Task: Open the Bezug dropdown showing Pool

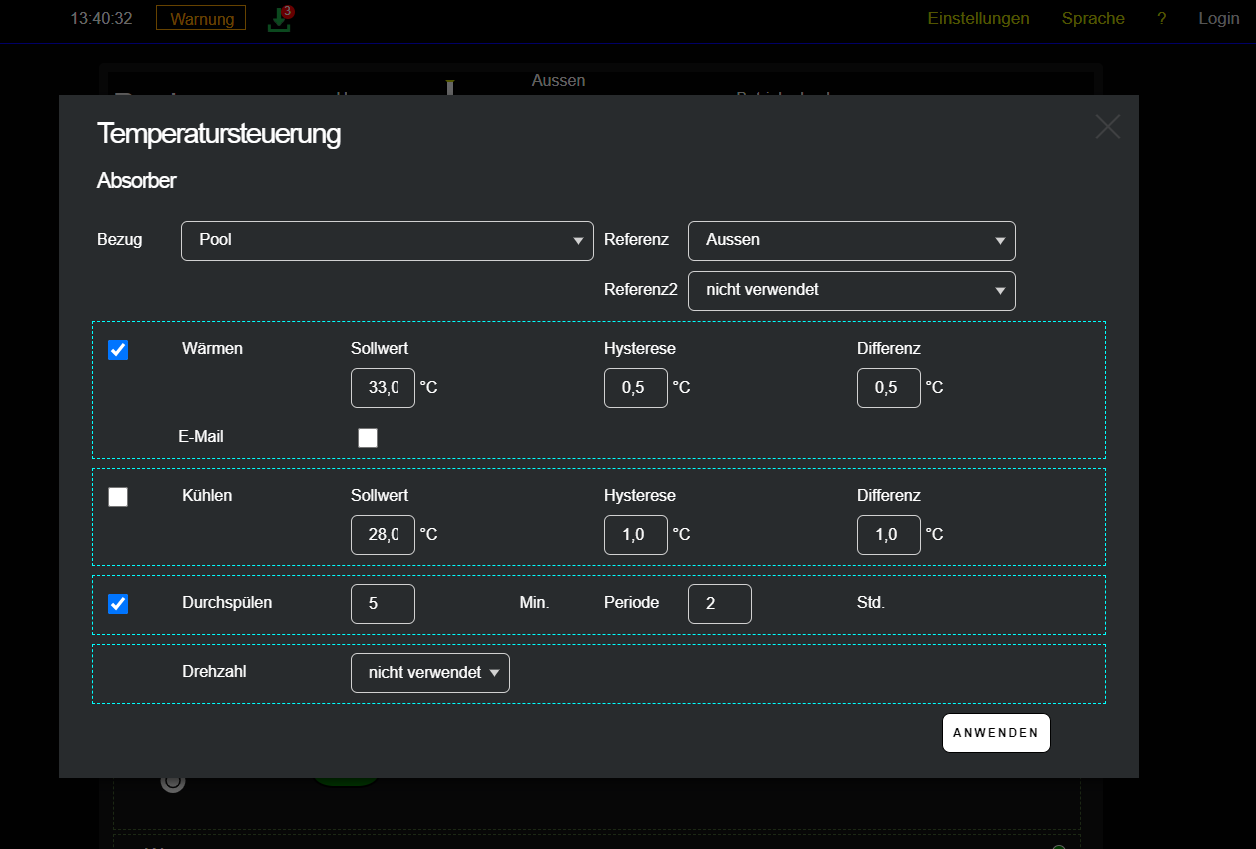Action: pyautogui.click(x=387, y=241)
